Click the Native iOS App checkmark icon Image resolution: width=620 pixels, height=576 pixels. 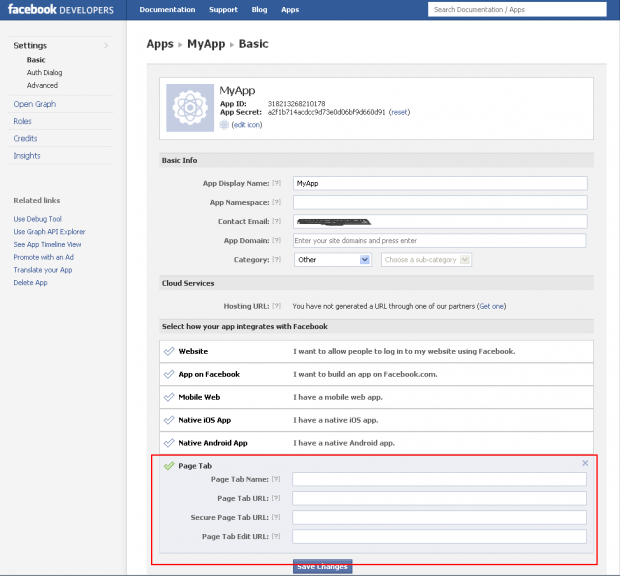point(169,420)
